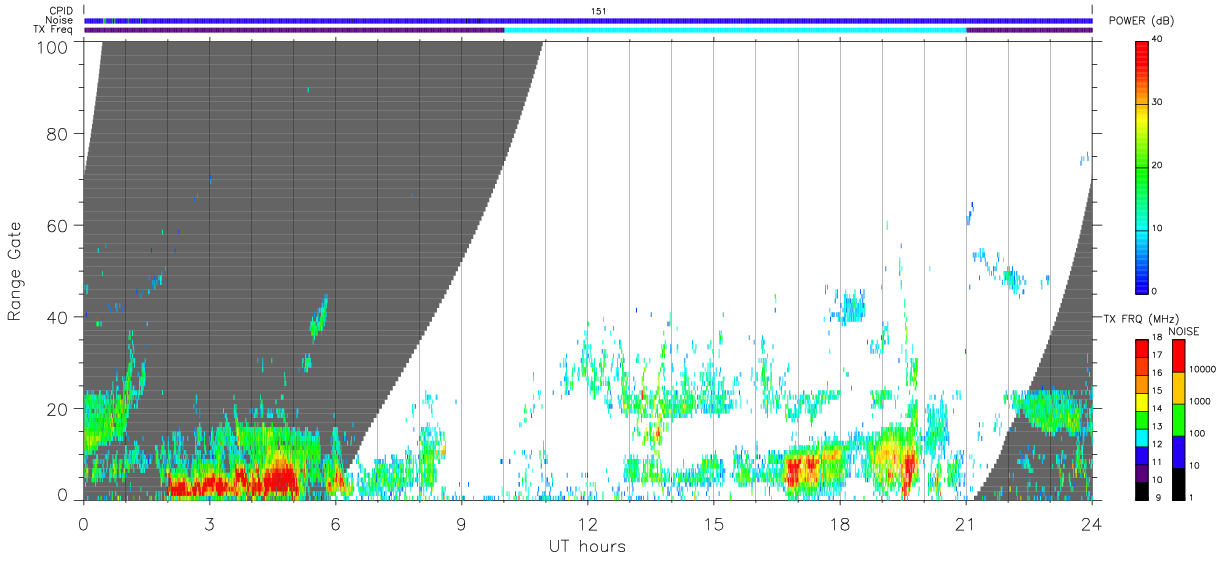Click the cyan section of TX Freq strip
This screenshot has height=567, width=1228.
tap(735, 30)
